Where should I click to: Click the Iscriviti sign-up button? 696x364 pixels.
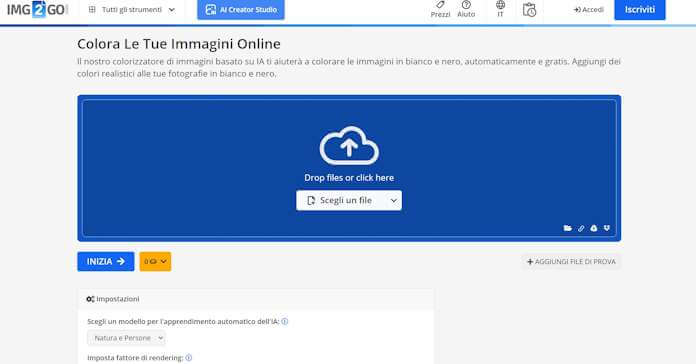pos(640,10)
